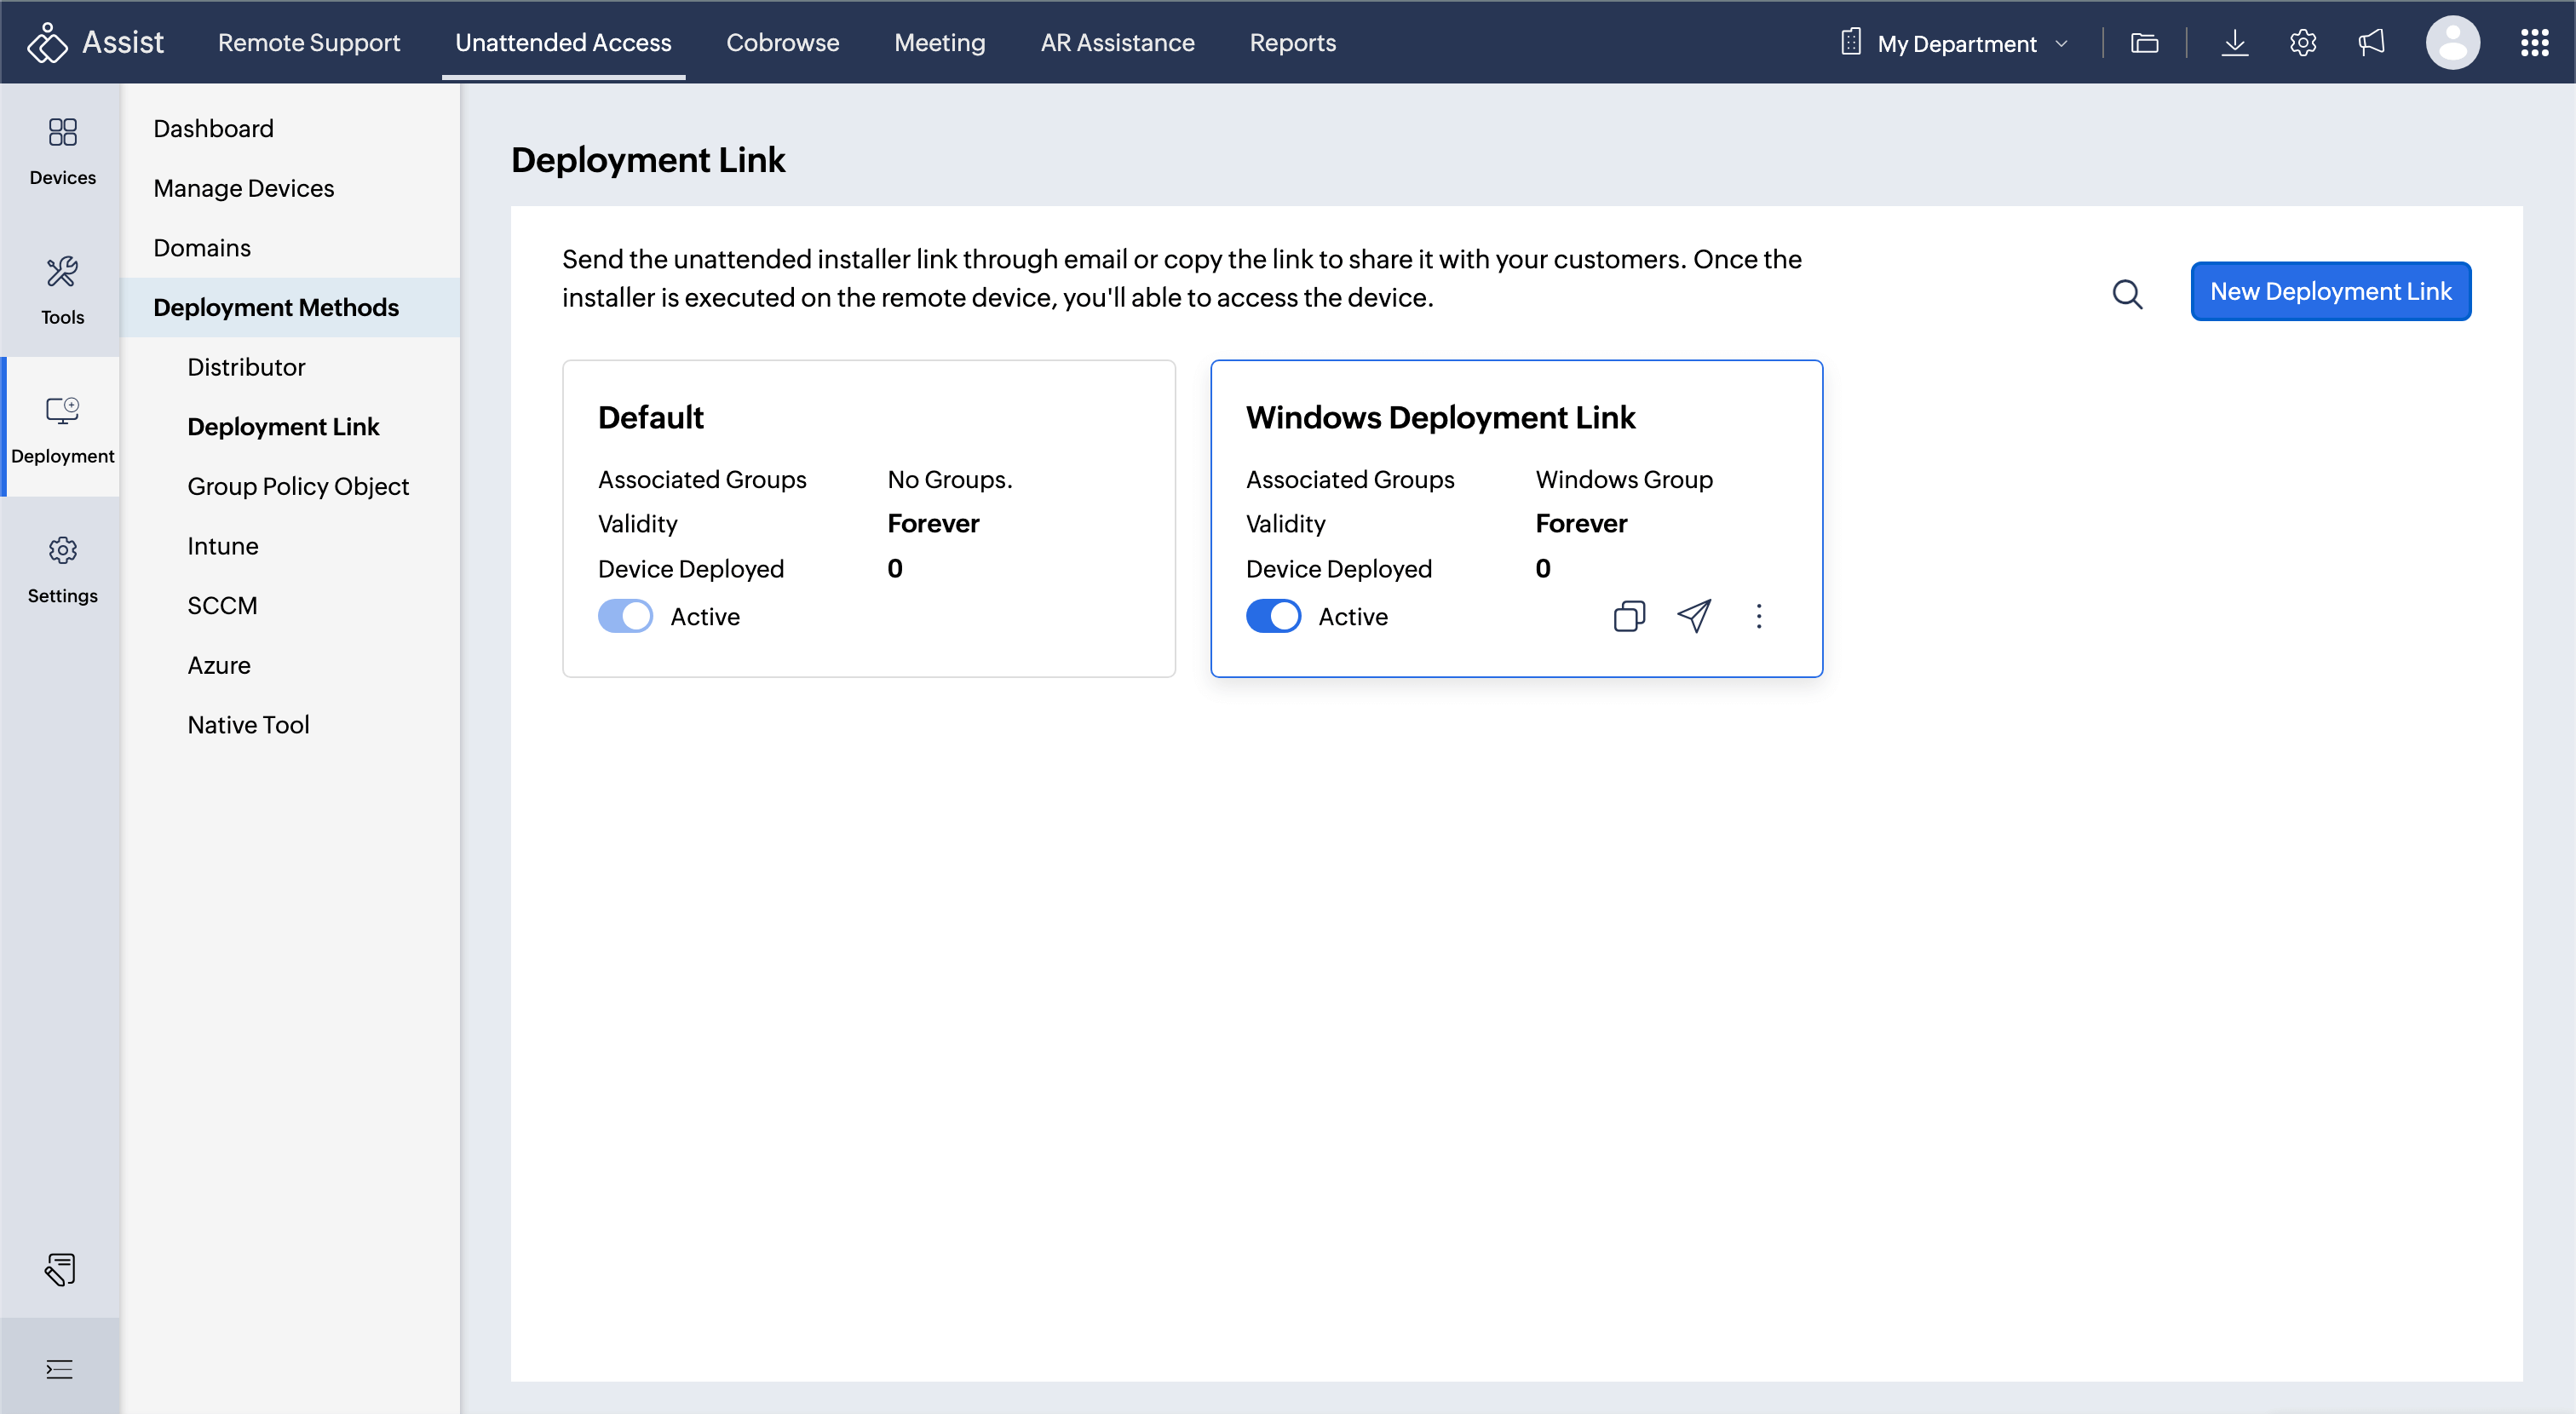Open Group Policy Object deployment method
2576x1414 pixels.
298,486
